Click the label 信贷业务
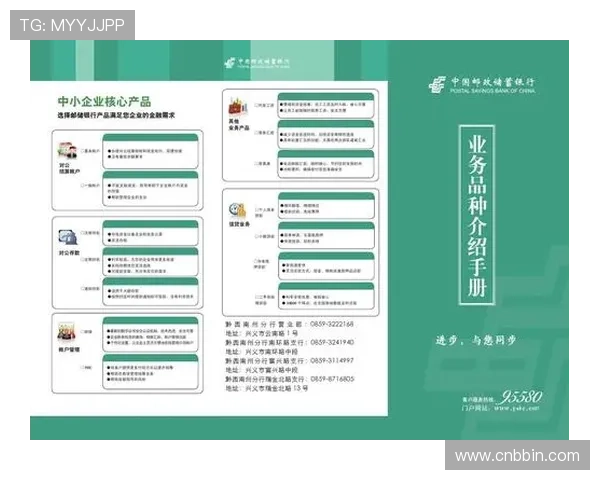The width and height of the screenshot is (600, 480). point(239,224)
